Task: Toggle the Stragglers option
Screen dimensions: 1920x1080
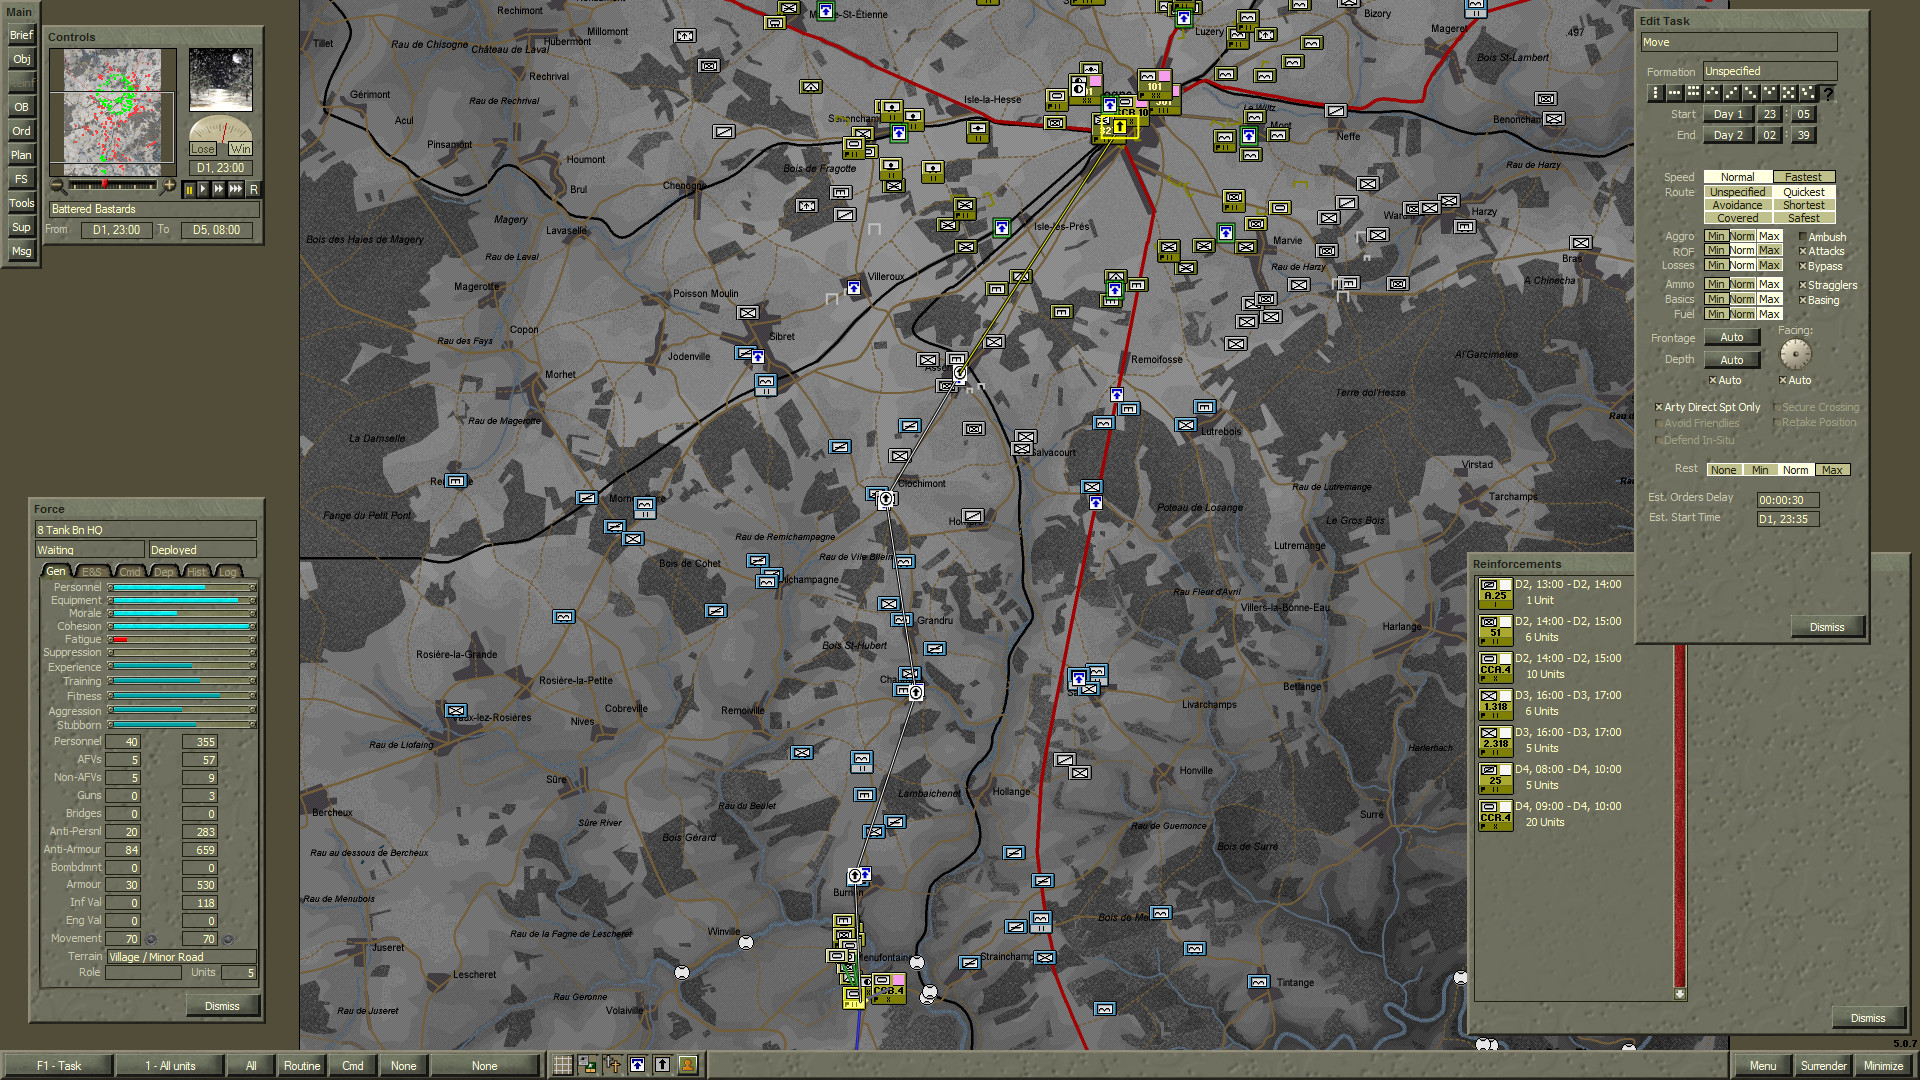Action: point(1804,285)
